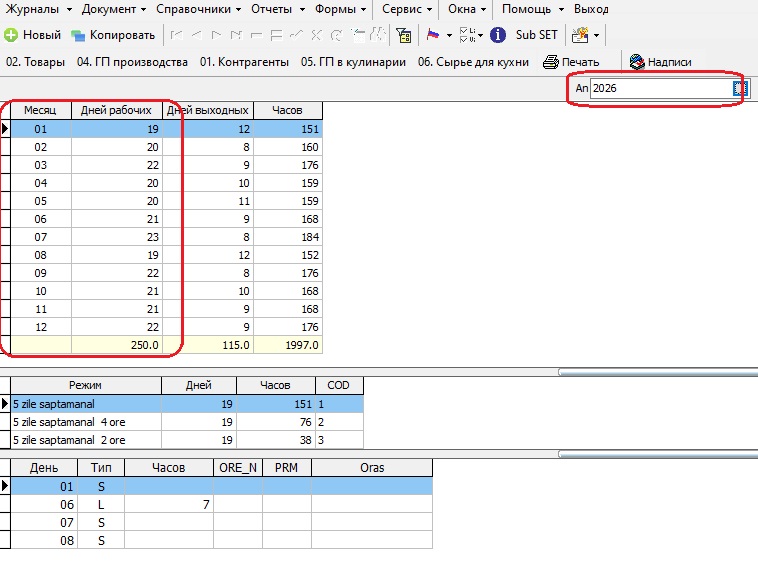758x561 pixels.
Task: Click the Месяц column header
Action: [41, 110]
